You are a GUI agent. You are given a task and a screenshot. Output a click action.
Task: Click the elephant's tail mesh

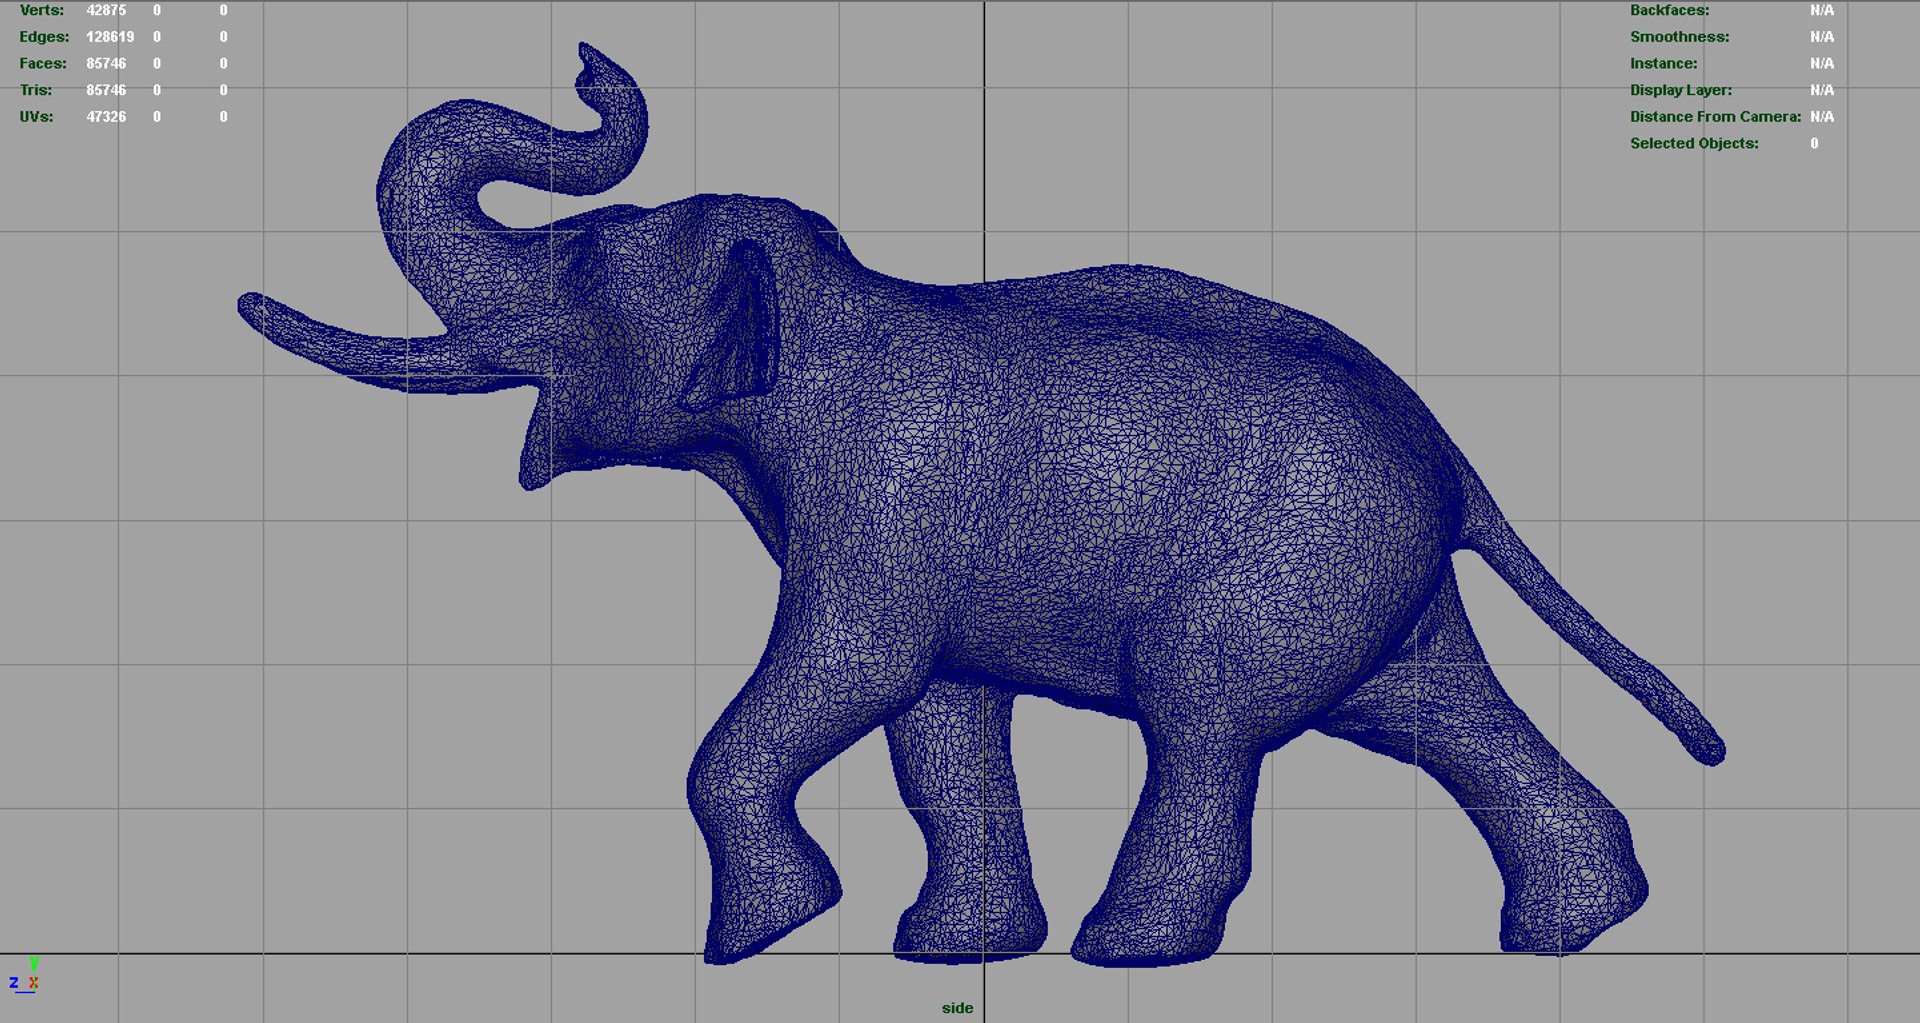pyautogui.click(x=1600, y=640)
